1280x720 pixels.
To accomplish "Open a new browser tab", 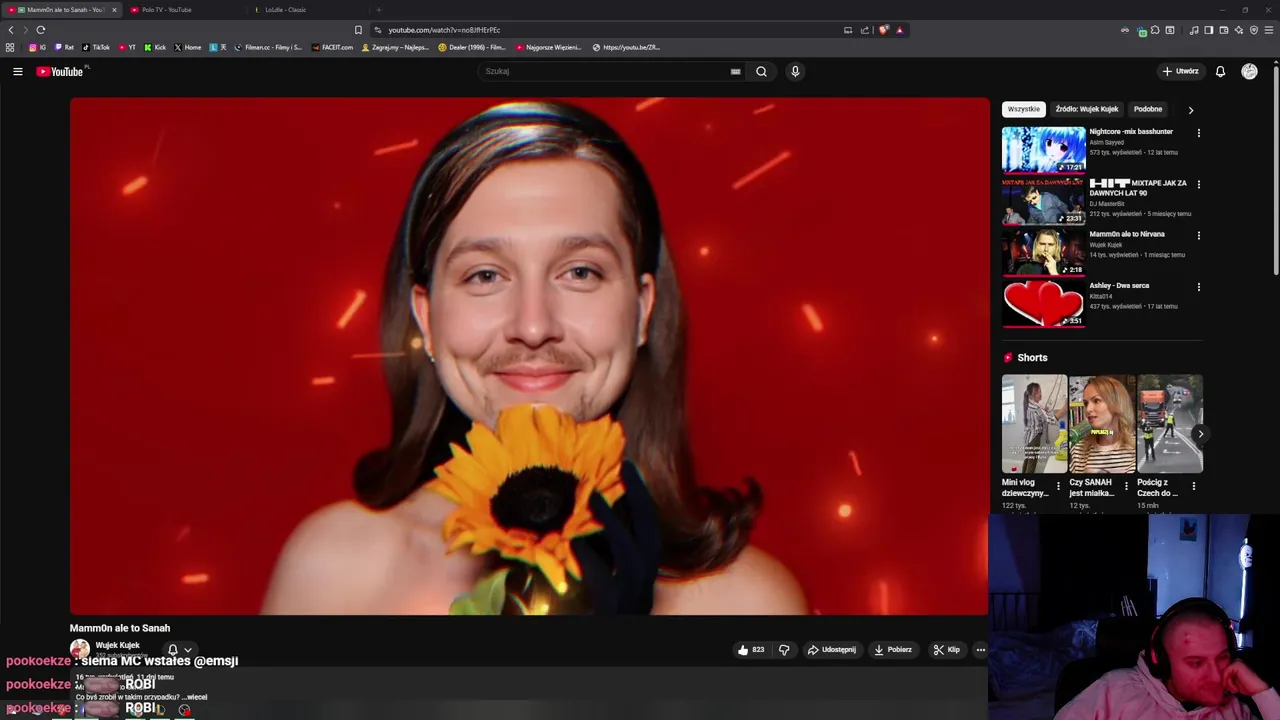I will point(378,10).
